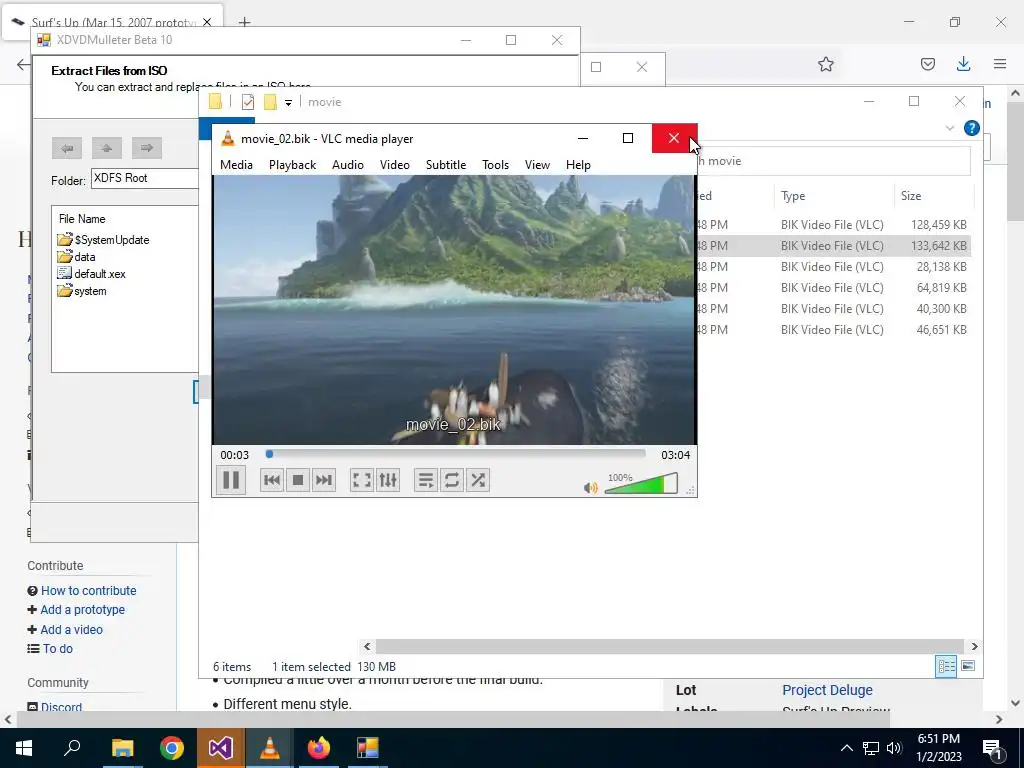1024x768 pixels.
Task: Open File Explorer from the taskbar
Action: pos(122,748)
